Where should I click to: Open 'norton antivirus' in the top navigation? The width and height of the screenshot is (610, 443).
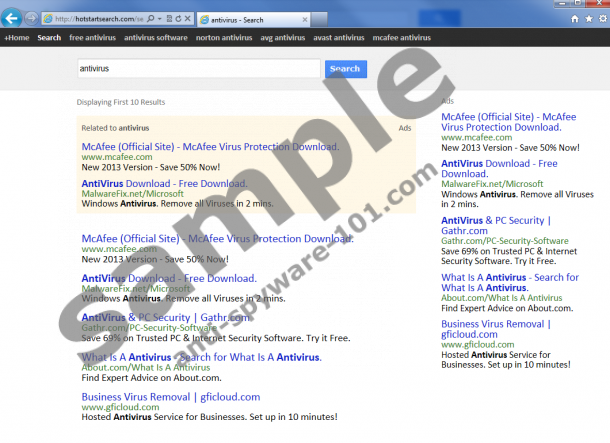pyautogui.click(x=224, y=38)
